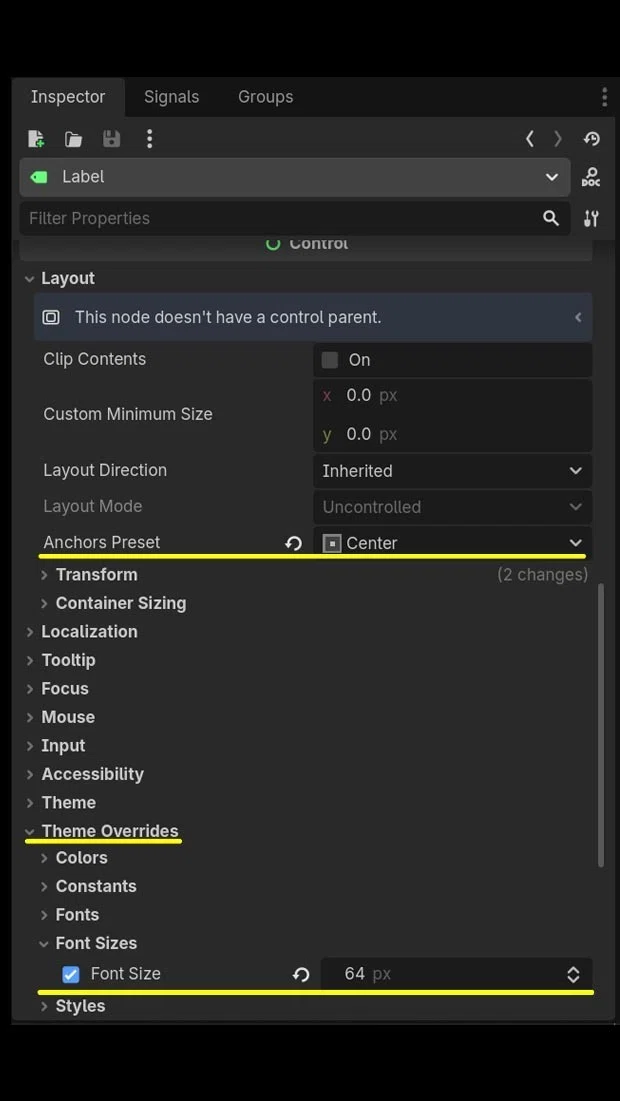Revert the Font Size override value

[301, 974]
